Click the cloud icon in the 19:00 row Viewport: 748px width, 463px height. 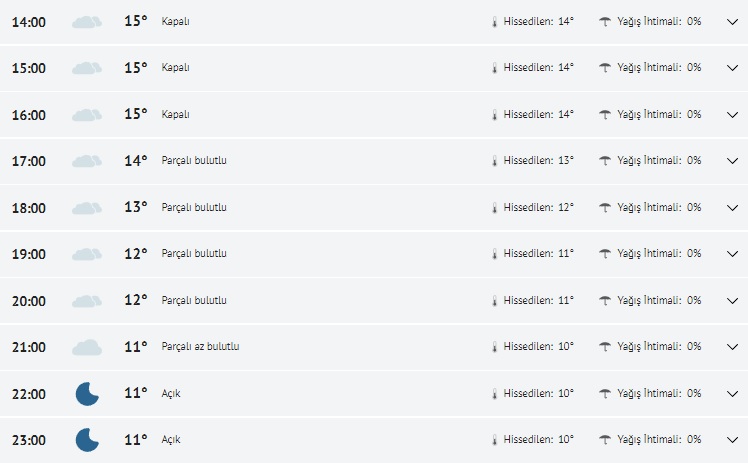click(87, 254)
